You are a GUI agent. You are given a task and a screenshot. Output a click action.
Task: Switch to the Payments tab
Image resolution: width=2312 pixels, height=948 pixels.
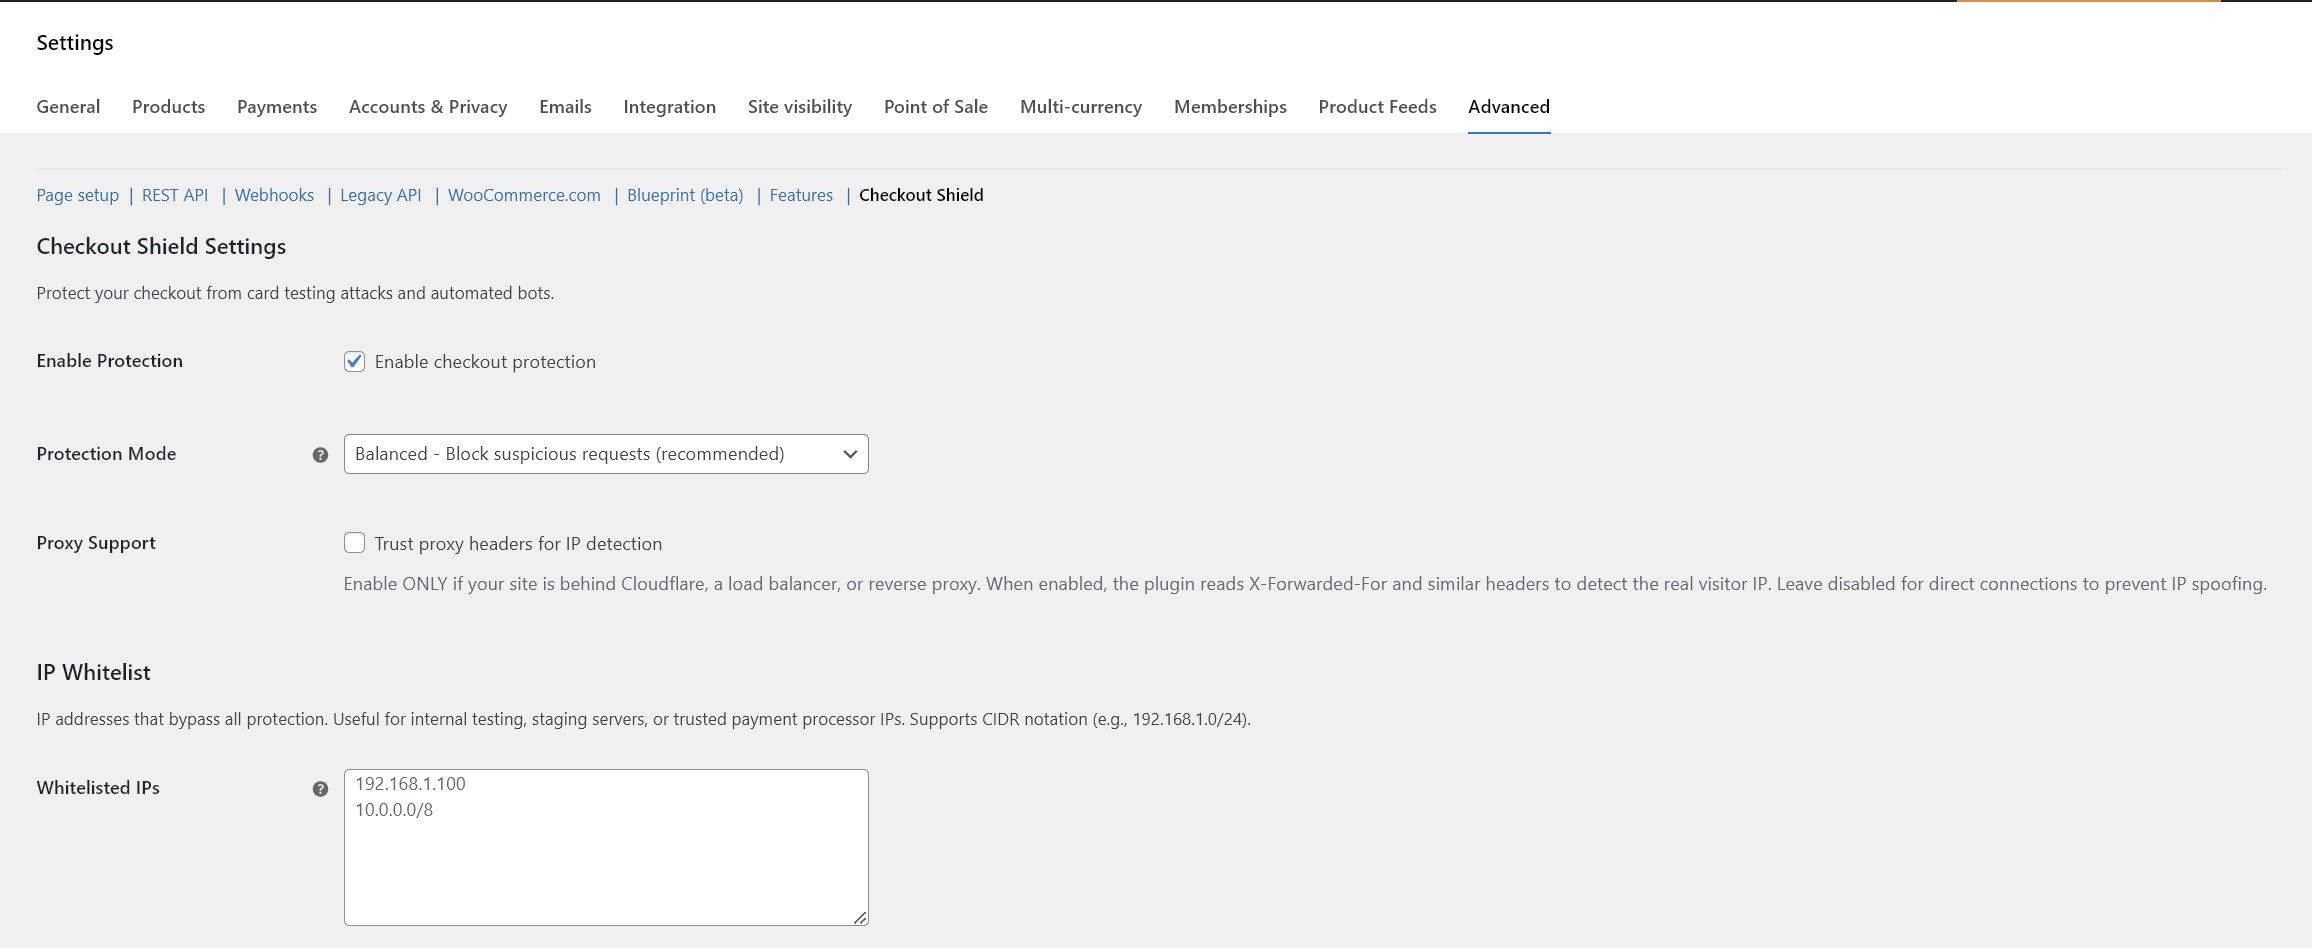276,107
